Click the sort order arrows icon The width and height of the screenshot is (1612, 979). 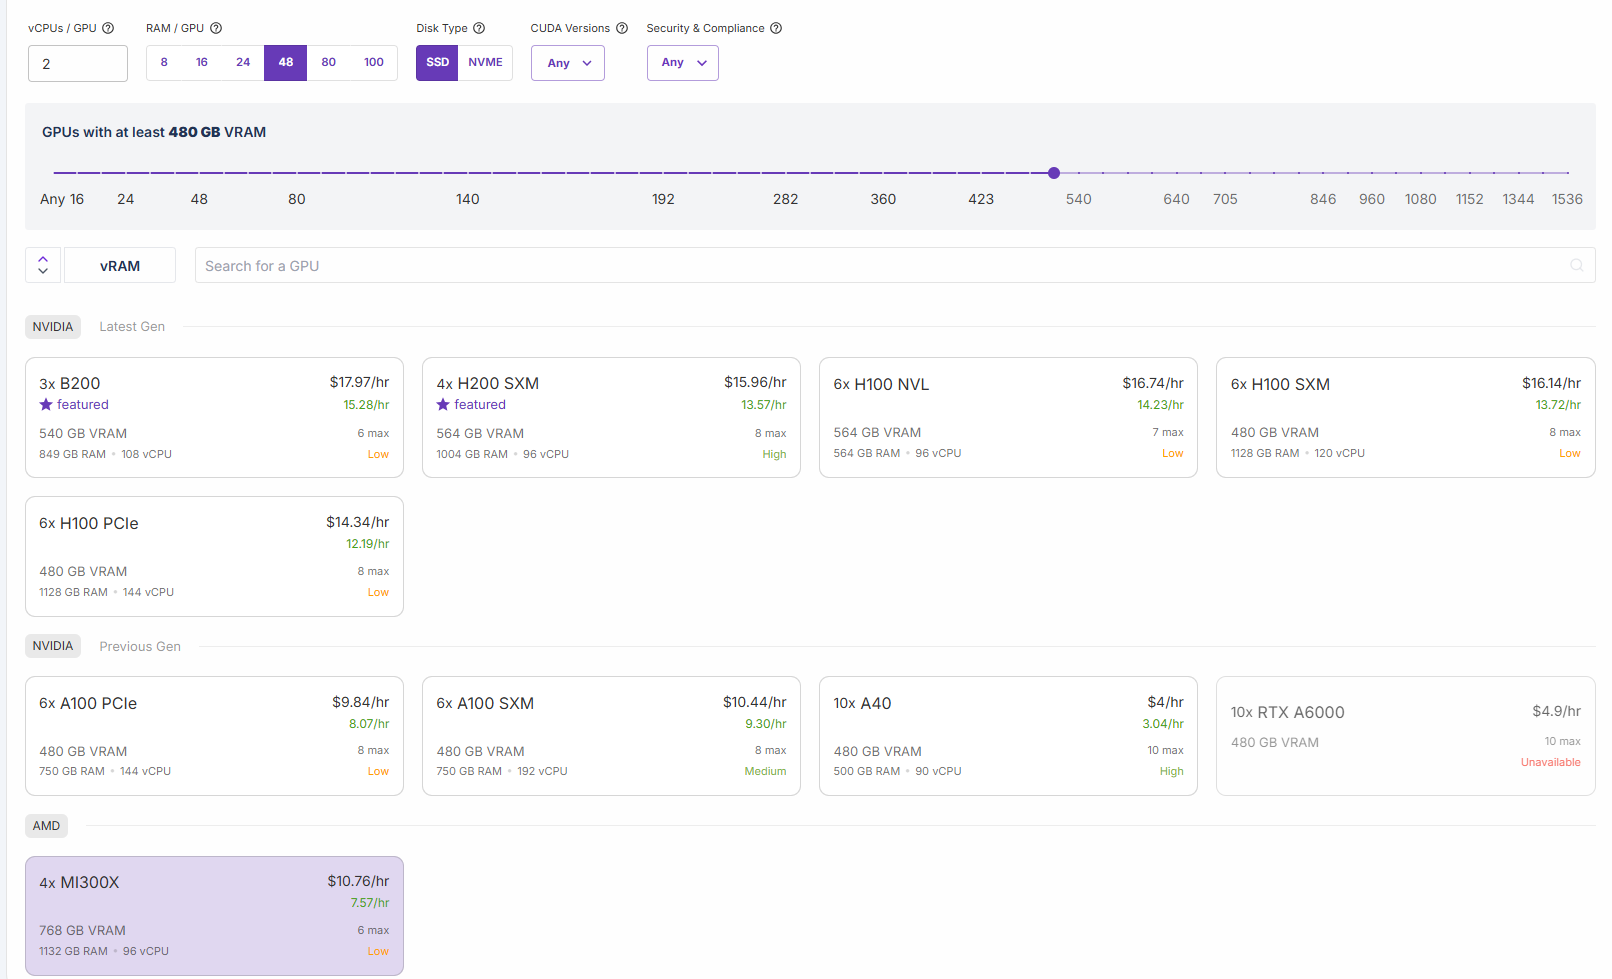click(x=43, y=265)
